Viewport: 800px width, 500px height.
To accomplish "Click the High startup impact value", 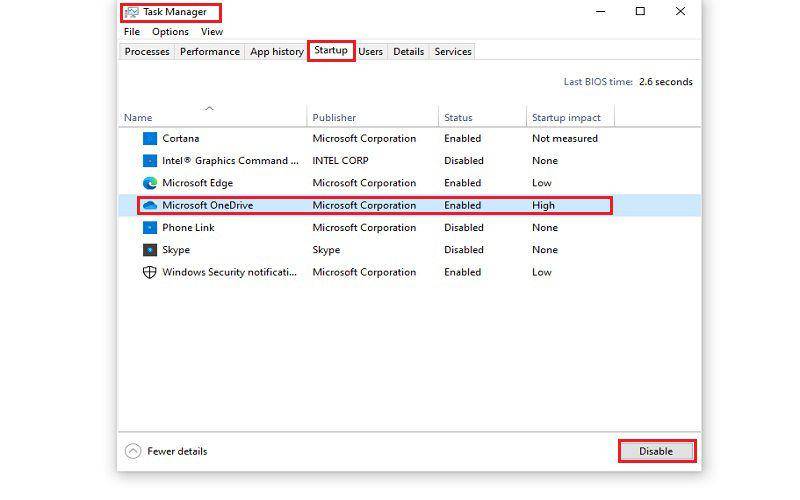I will click(543, 205).
